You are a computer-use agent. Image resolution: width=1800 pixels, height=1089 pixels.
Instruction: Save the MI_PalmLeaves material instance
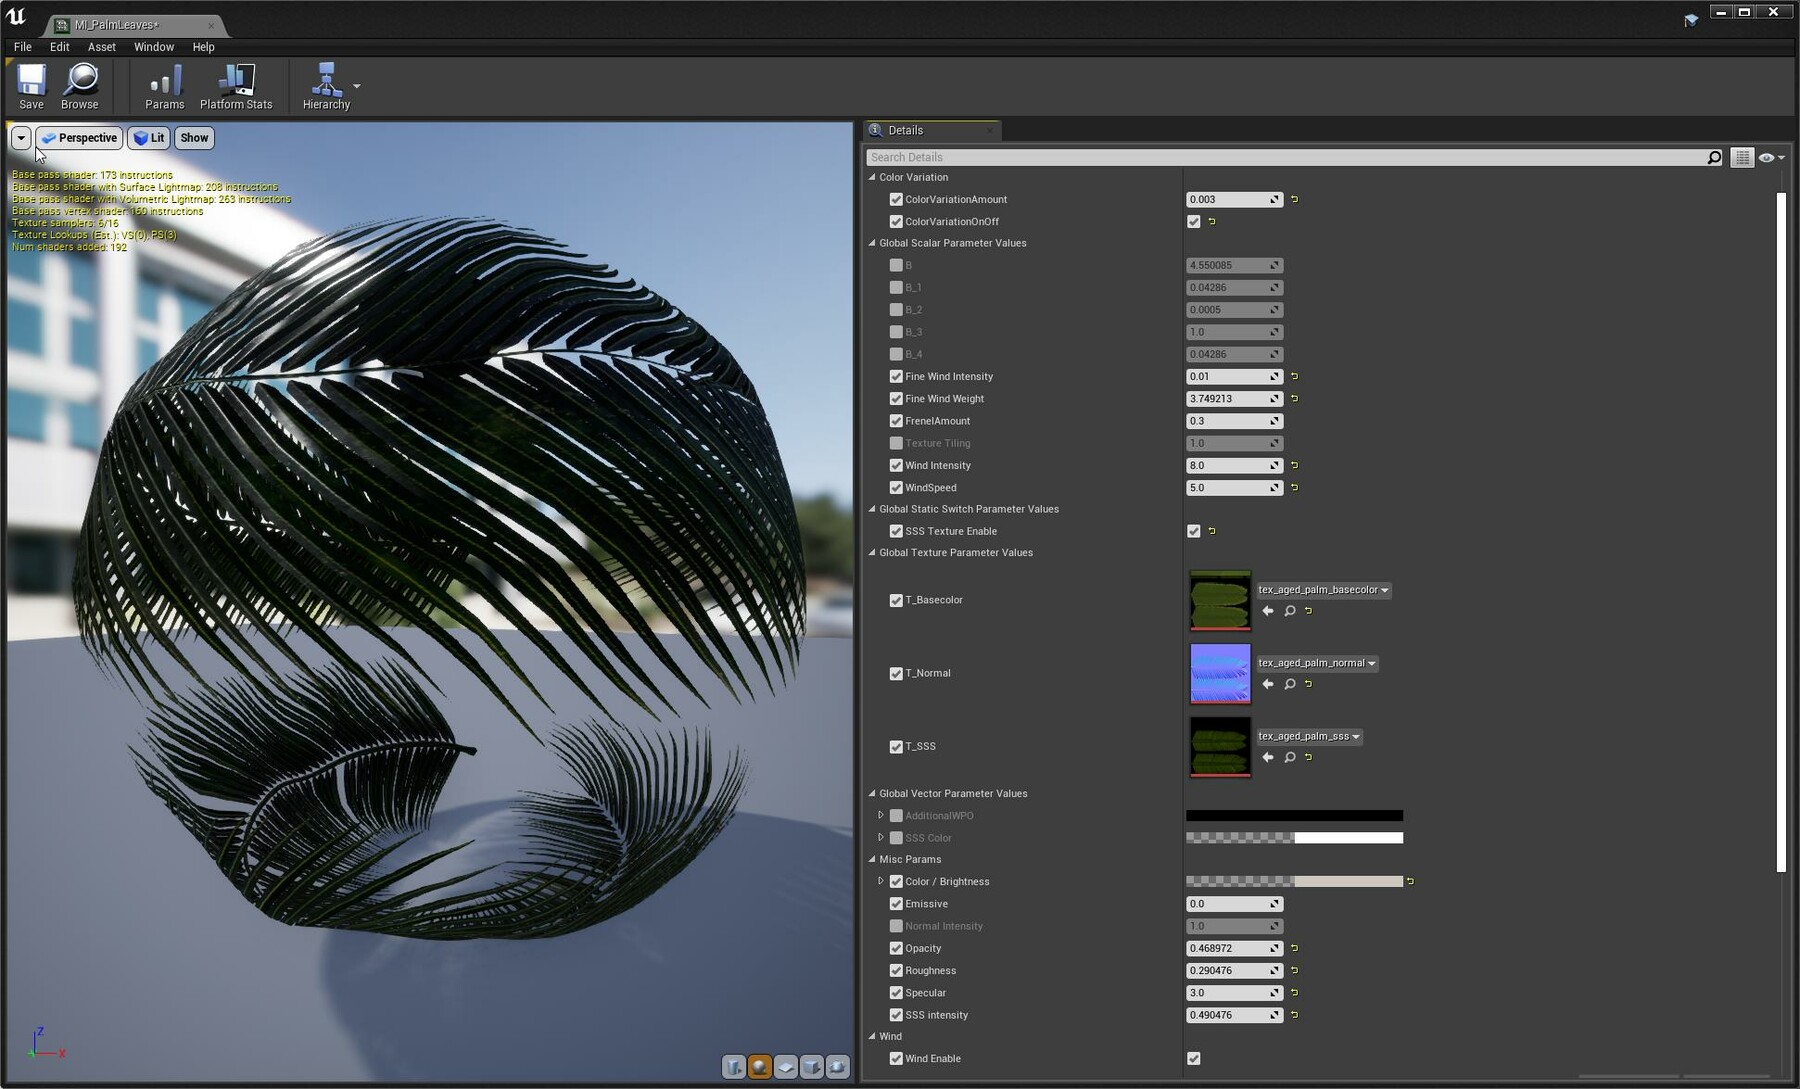[31, 86]
